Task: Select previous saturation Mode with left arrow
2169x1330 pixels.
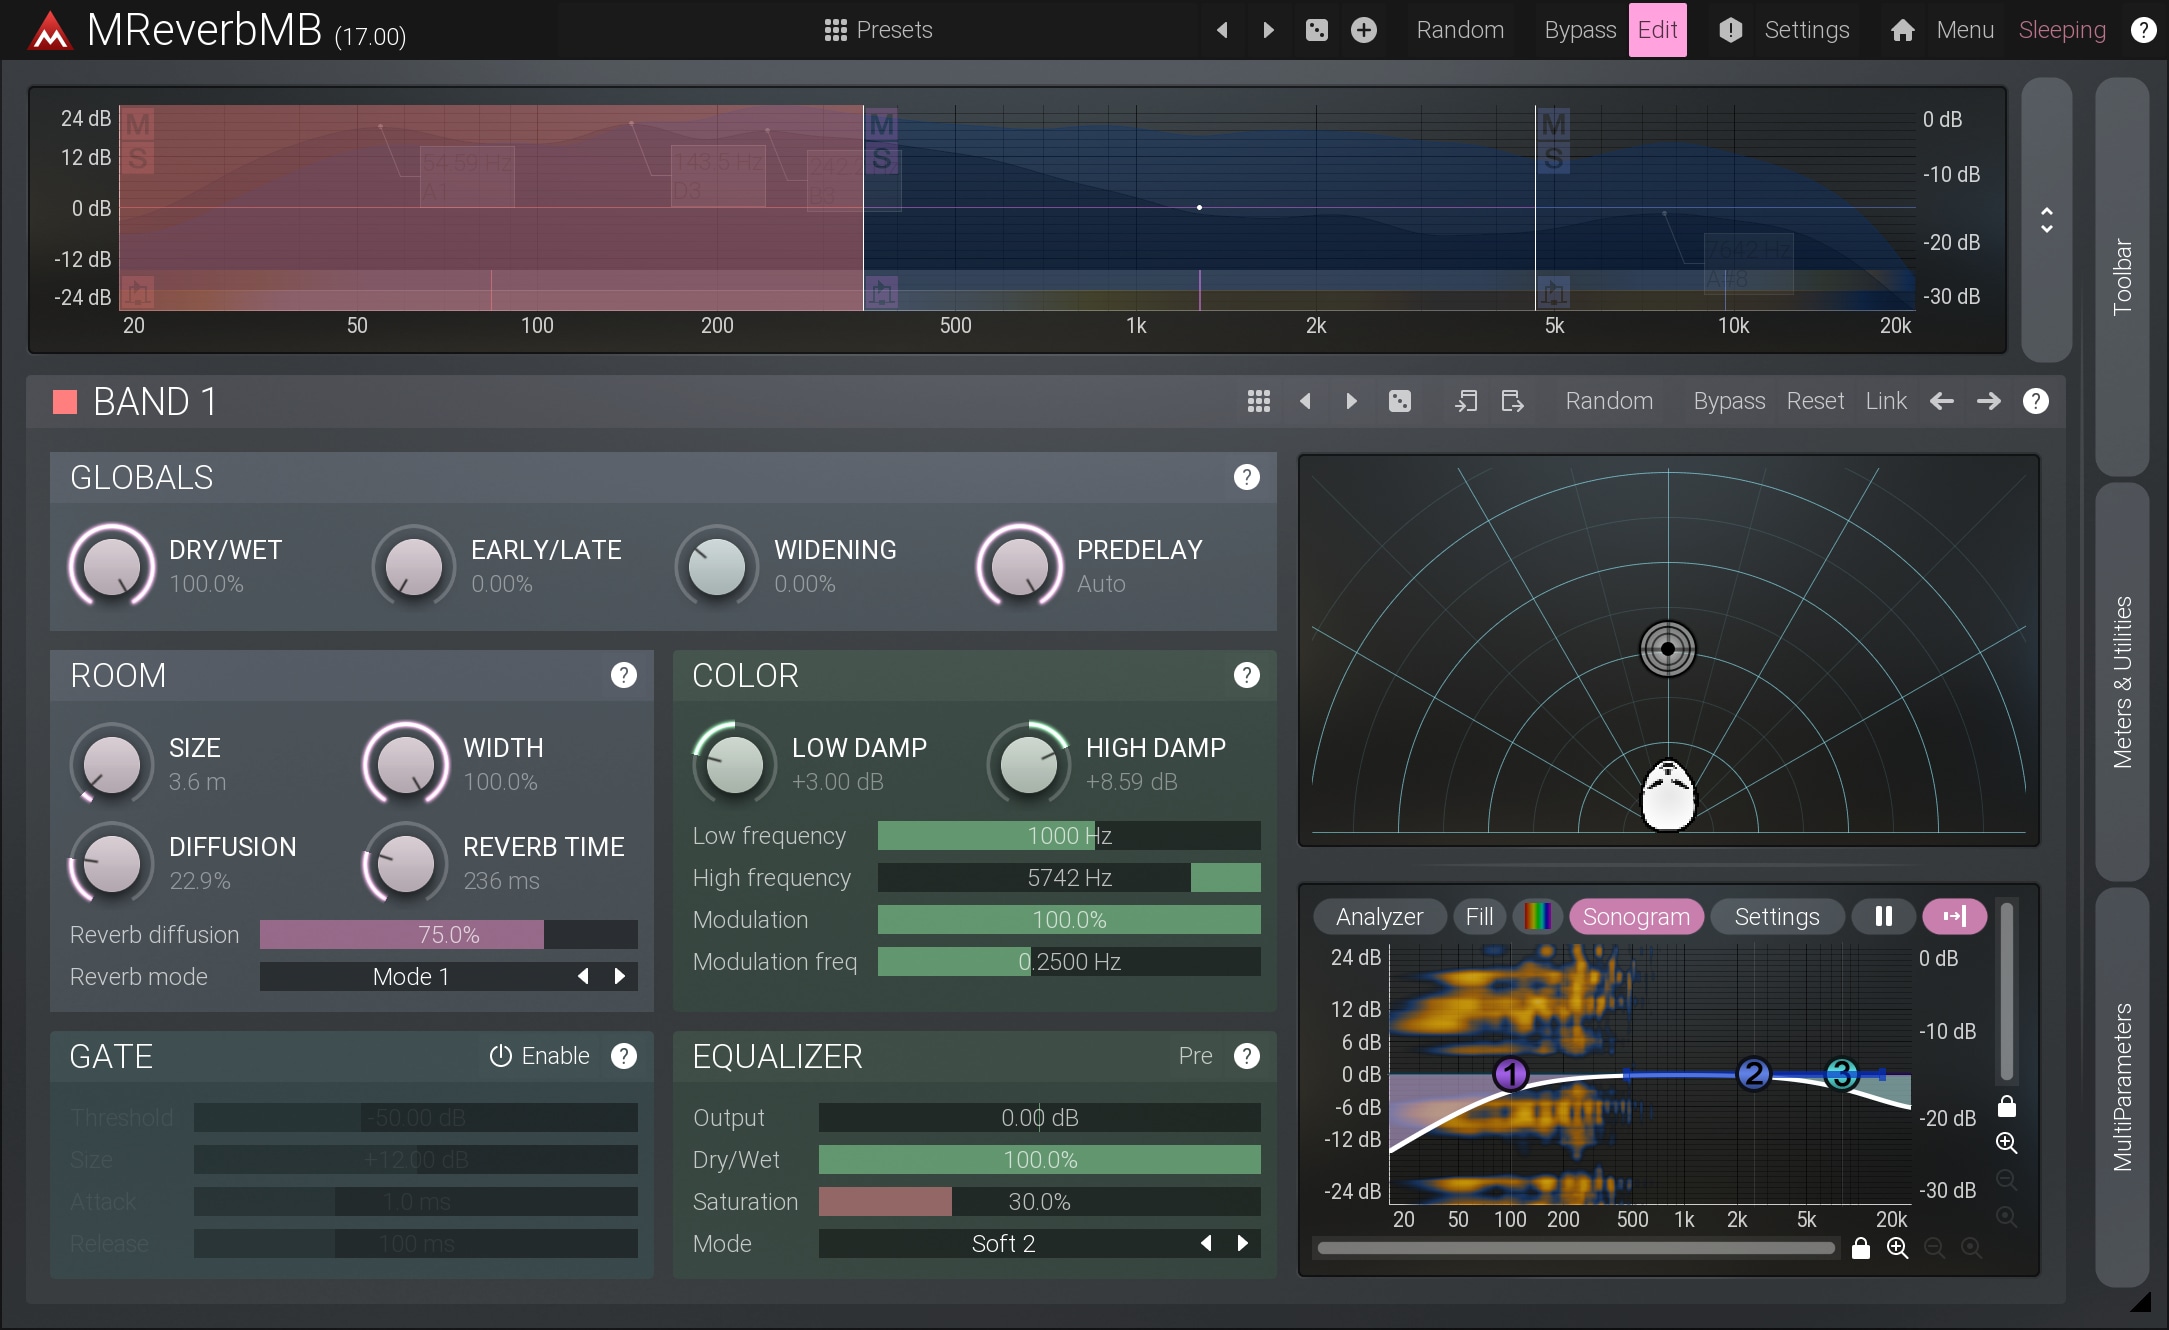Action: pyautogui.click(x=1206, y=1243)
